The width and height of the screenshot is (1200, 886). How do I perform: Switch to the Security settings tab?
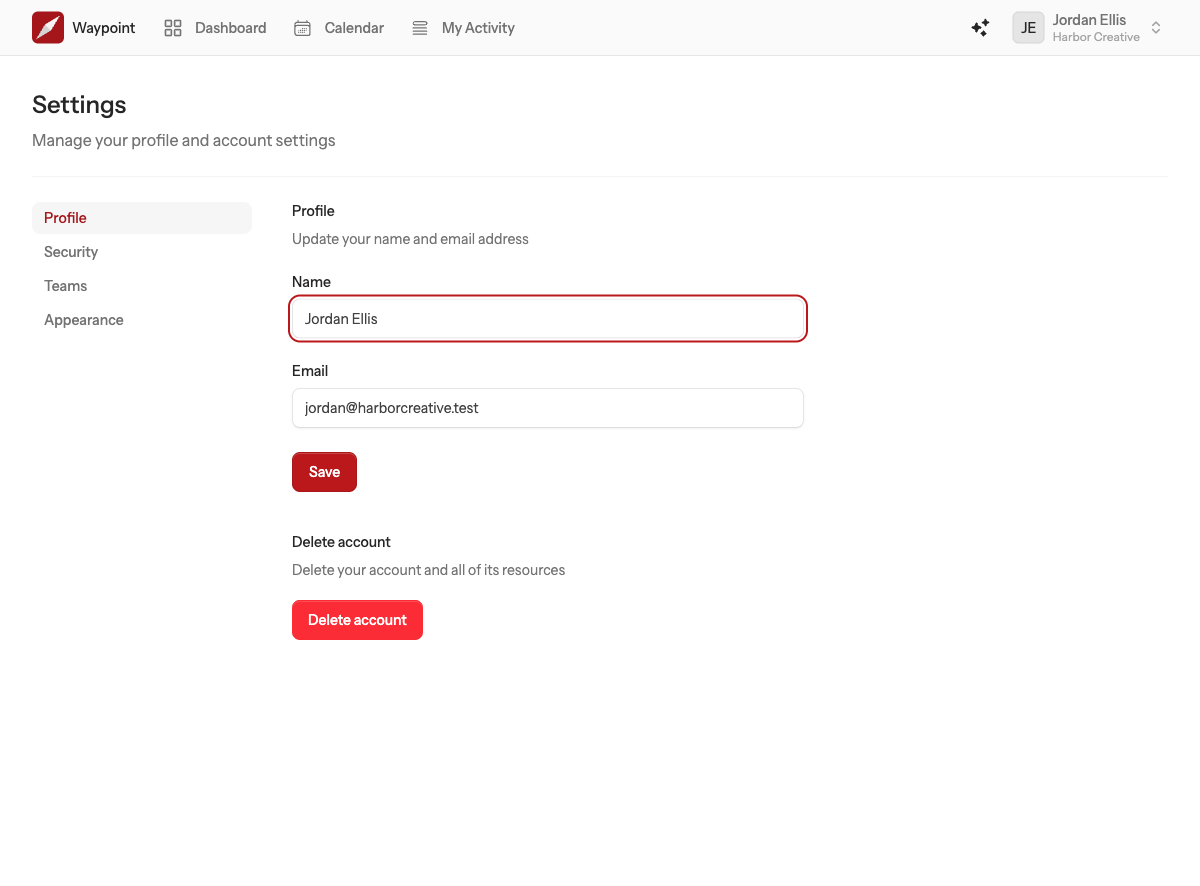pos(142,252)
